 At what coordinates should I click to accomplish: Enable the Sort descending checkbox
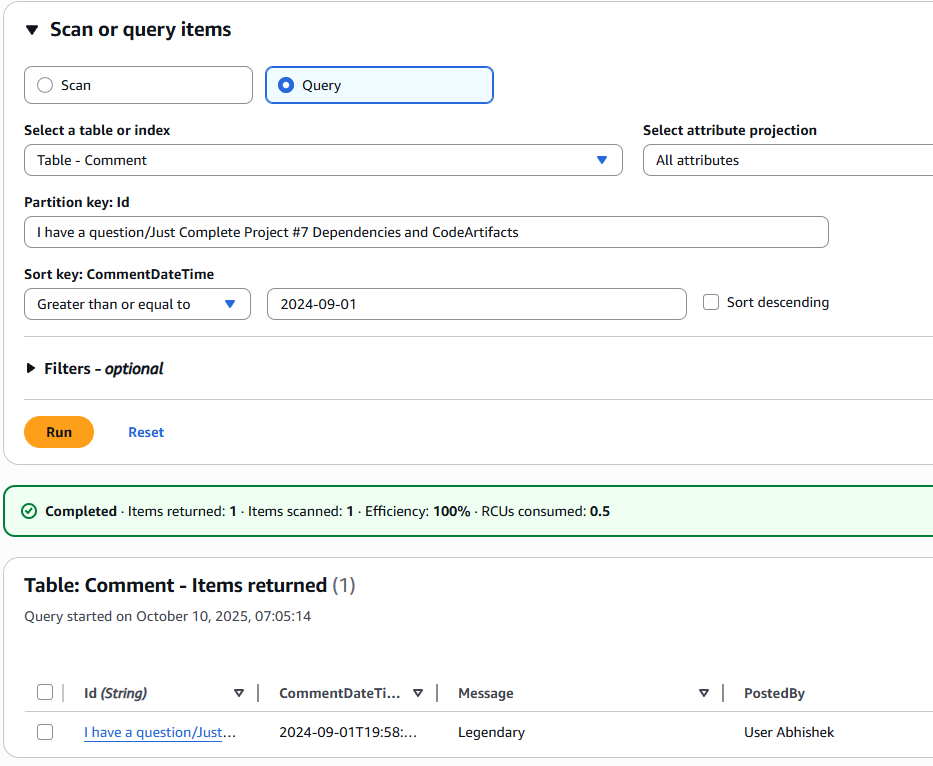coord(711,302)
